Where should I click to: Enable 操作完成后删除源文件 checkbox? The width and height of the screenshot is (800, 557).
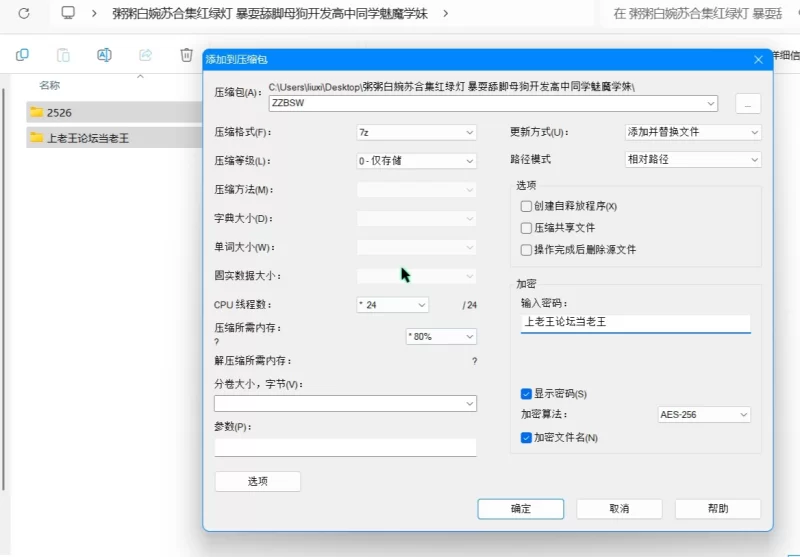[x=526, y=250]
